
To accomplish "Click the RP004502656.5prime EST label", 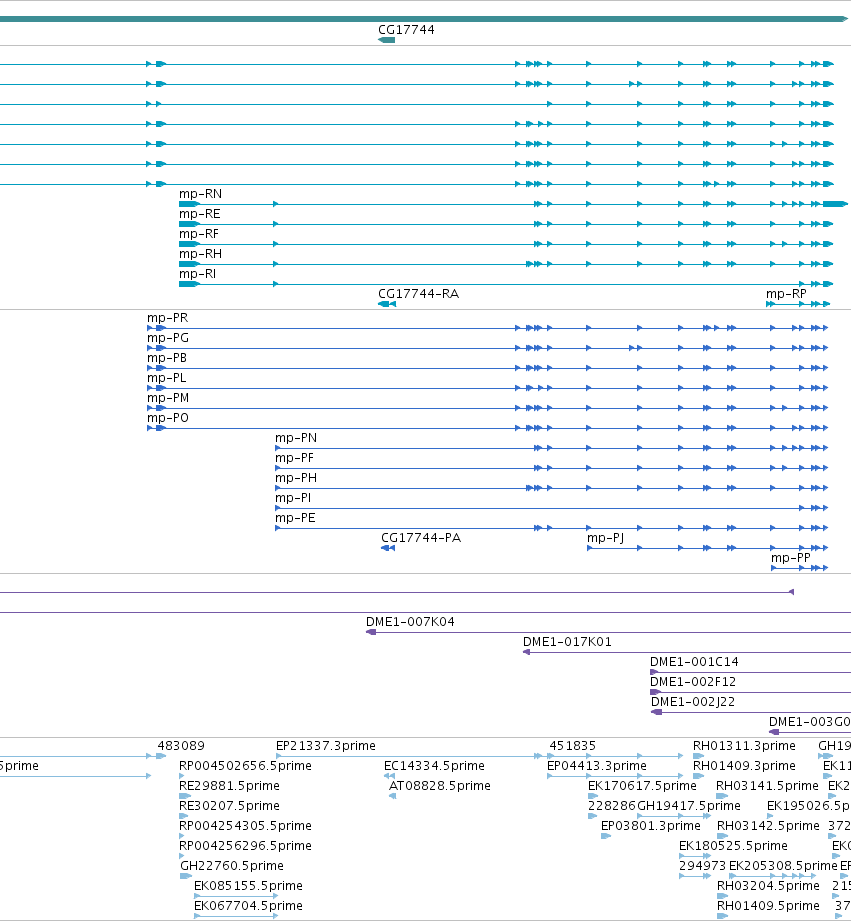I will 245,765.
